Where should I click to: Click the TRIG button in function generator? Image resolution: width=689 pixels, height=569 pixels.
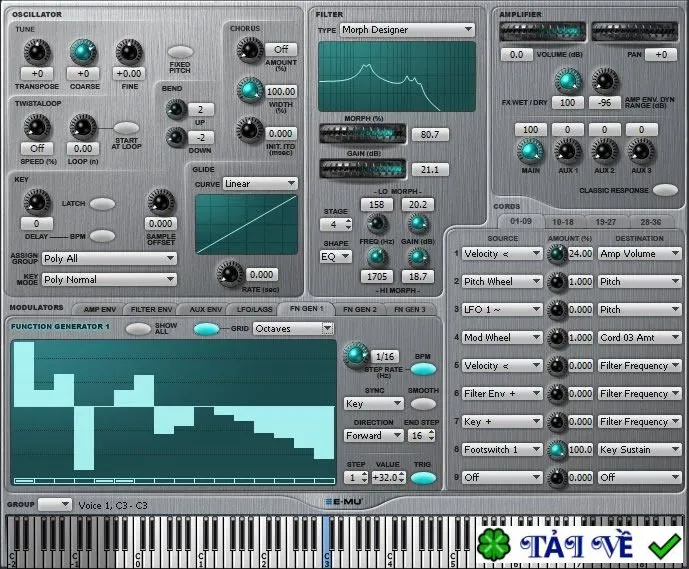tap(424, 478)
